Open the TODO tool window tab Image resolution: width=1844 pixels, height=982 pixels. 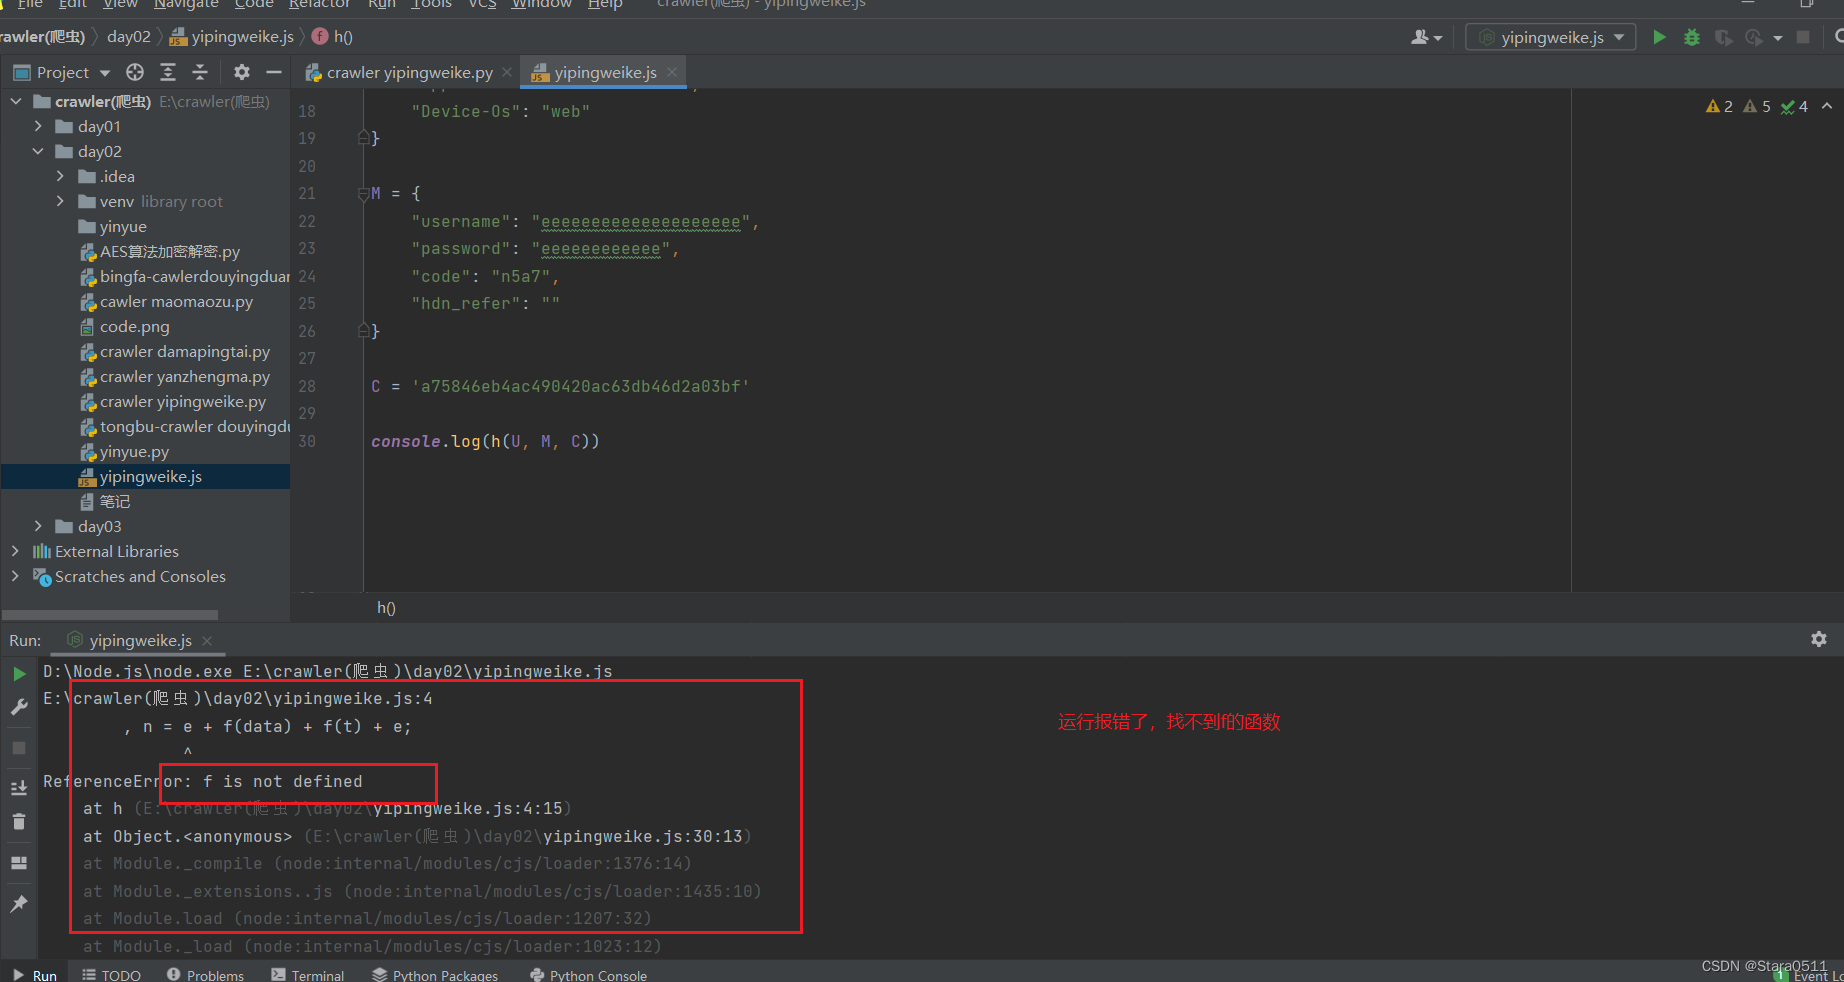(x=111, y=975)
